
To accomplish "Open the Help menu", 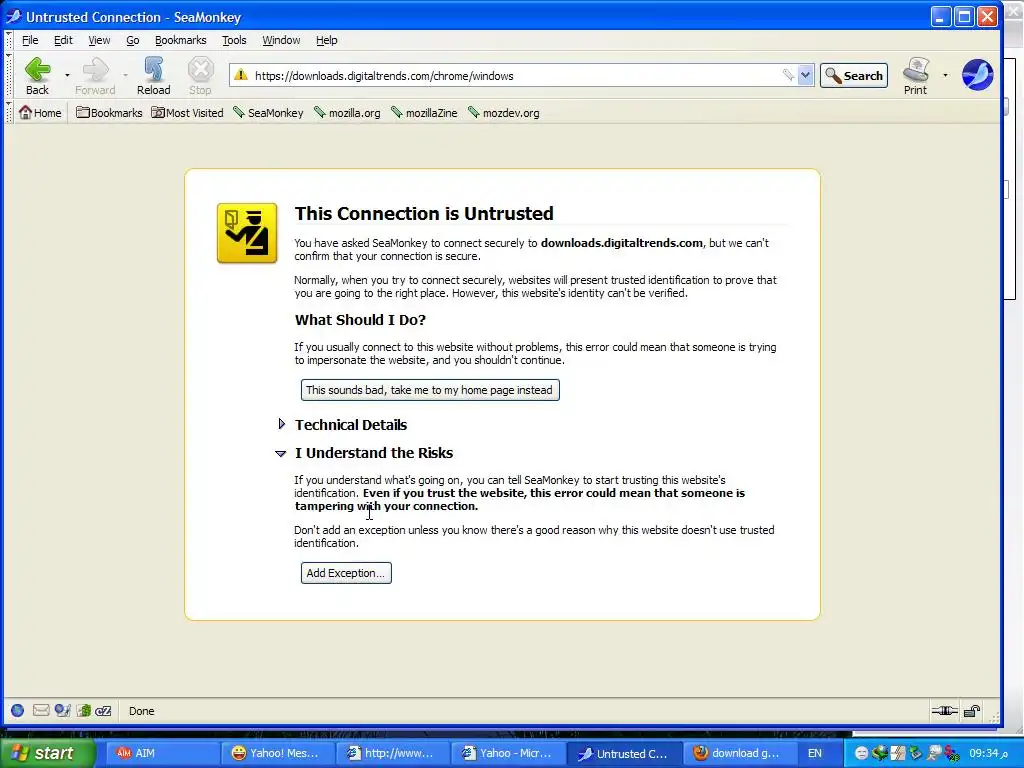I will coord(327,40).
